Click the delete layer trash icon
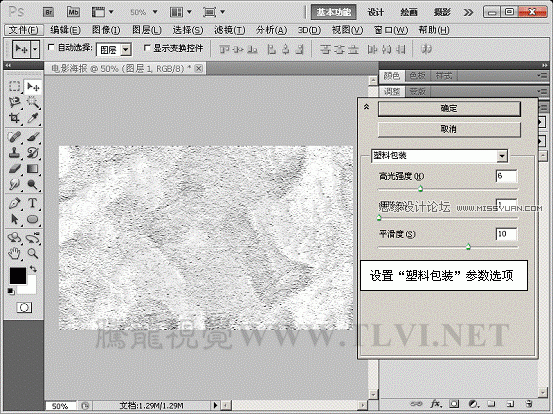553x414 pixels. click(528, 403)
